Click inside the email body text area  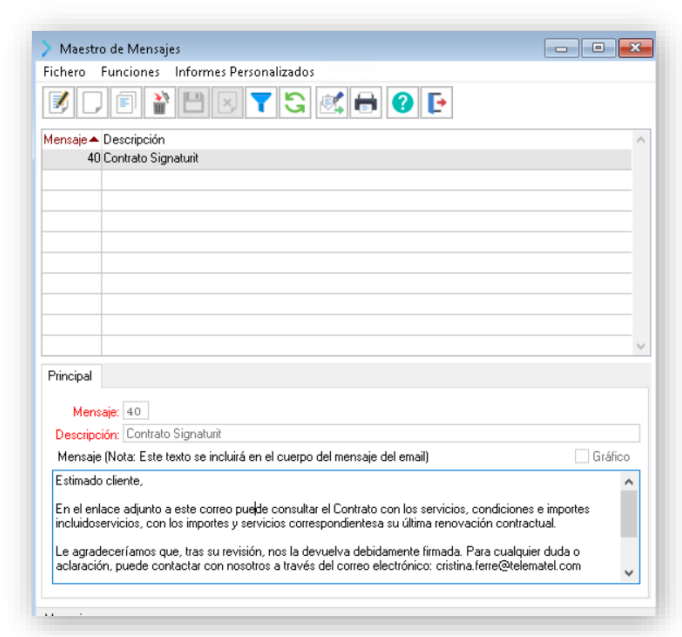[337, 527]
